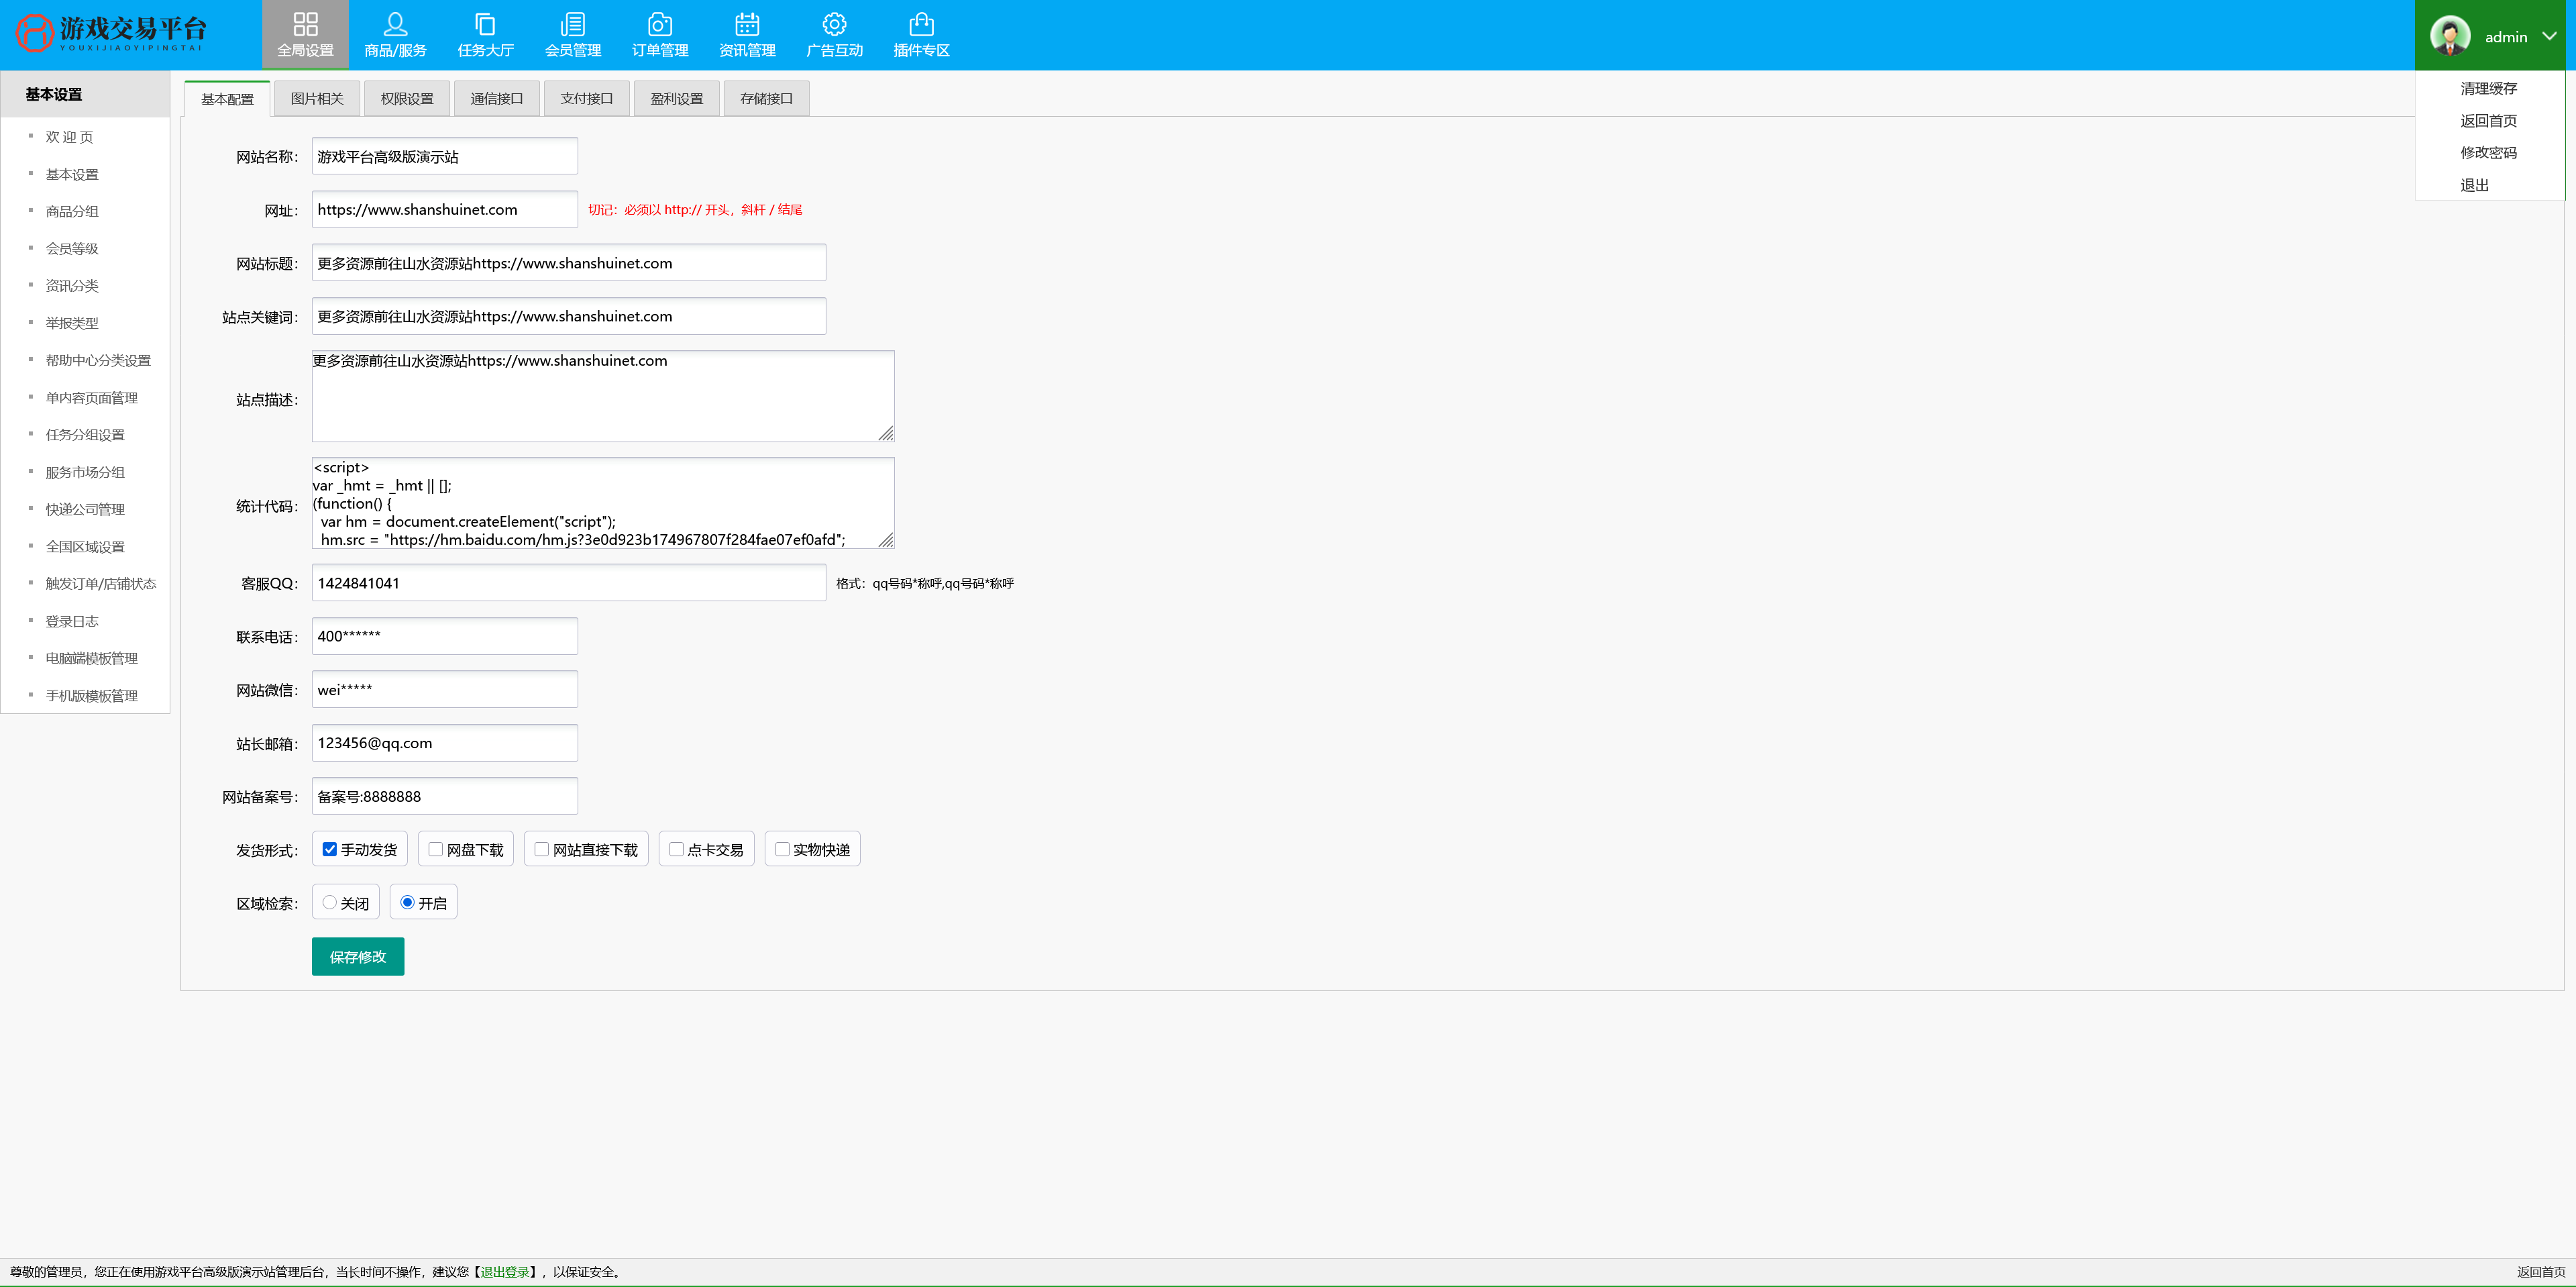Open the 订单管理 camera icon
This screenshot has height=1287, width=2576.
coord(660,24)
